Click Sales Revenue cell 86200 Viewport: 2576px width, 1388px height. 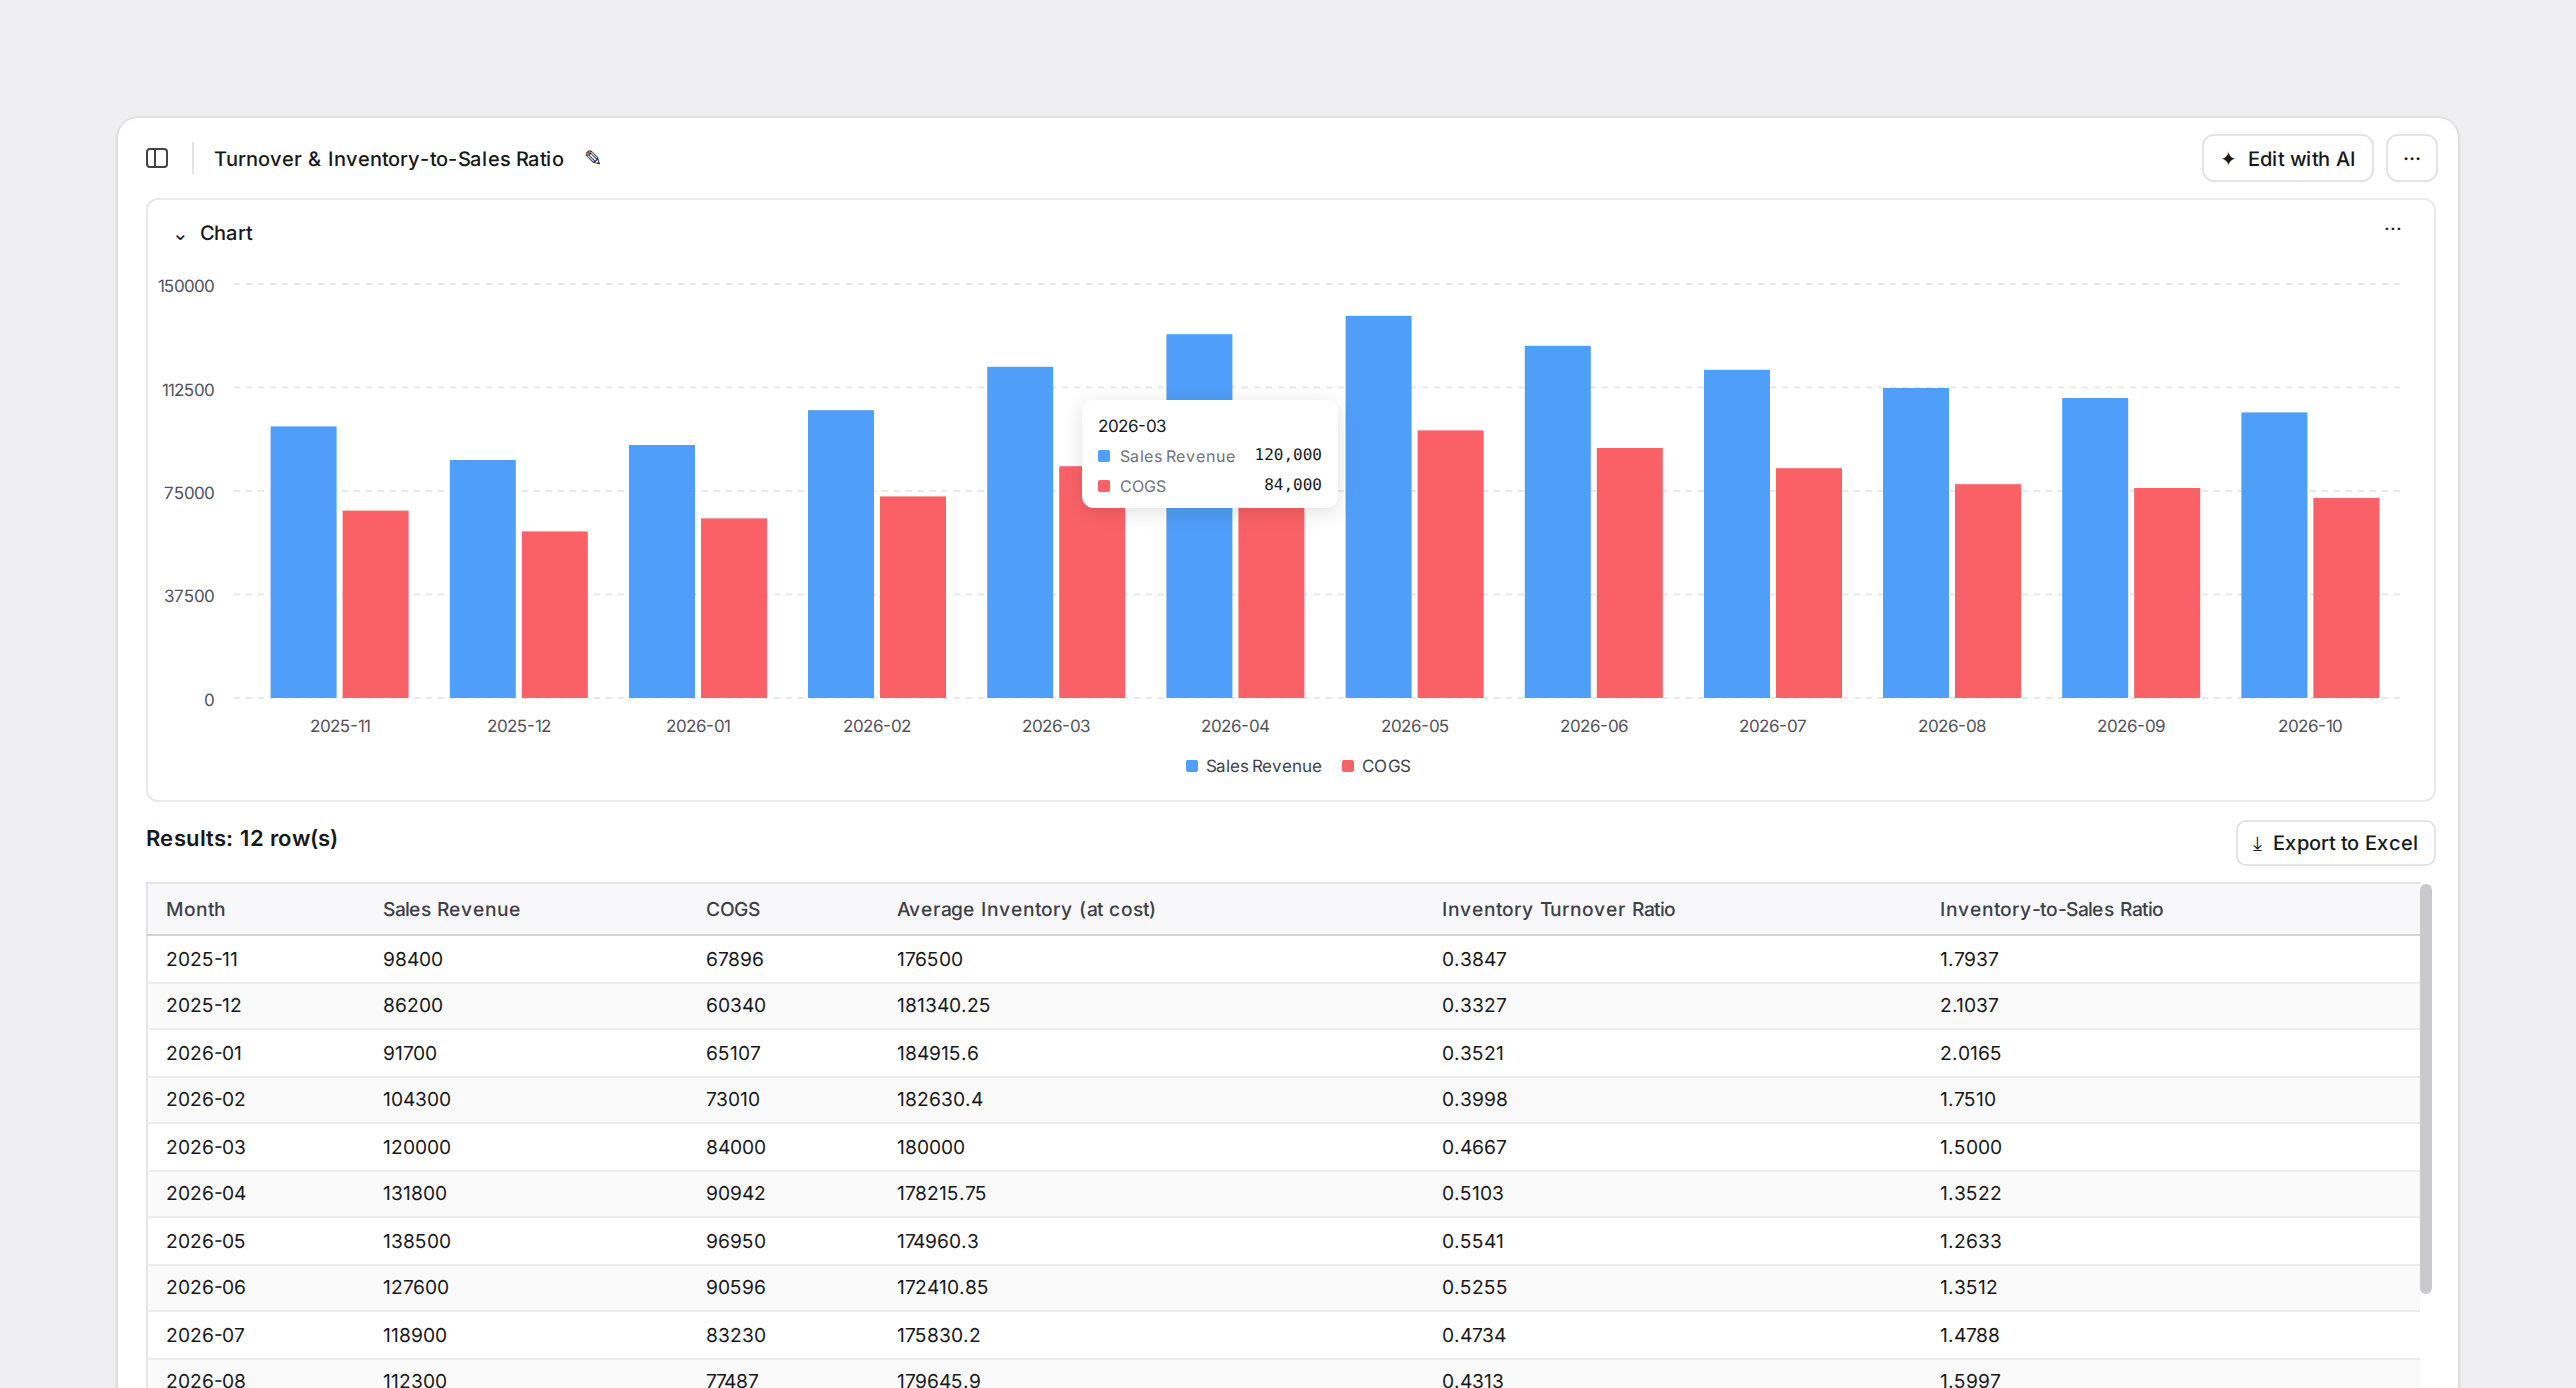coord(412,1005)
